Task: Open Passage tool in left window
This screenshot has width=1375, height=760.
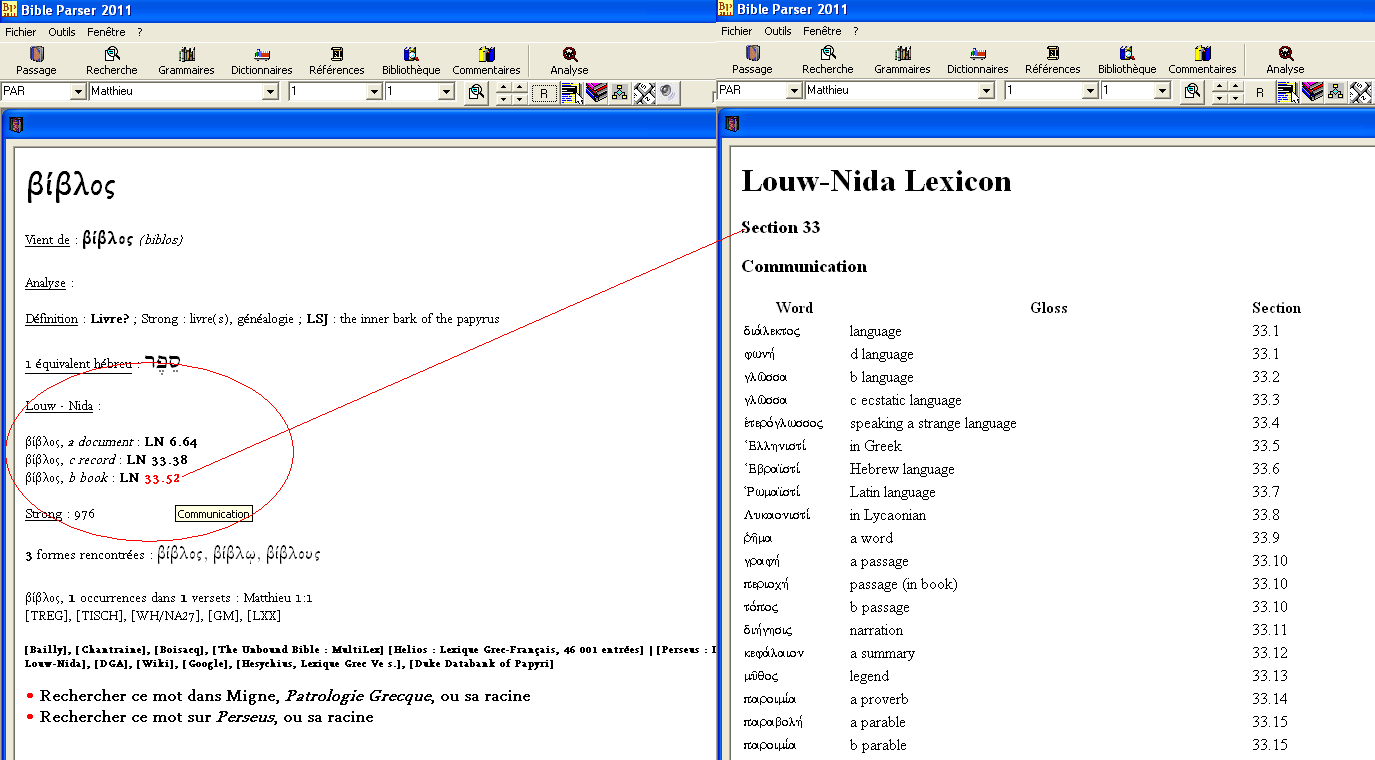Action: (x=36, y=60)
